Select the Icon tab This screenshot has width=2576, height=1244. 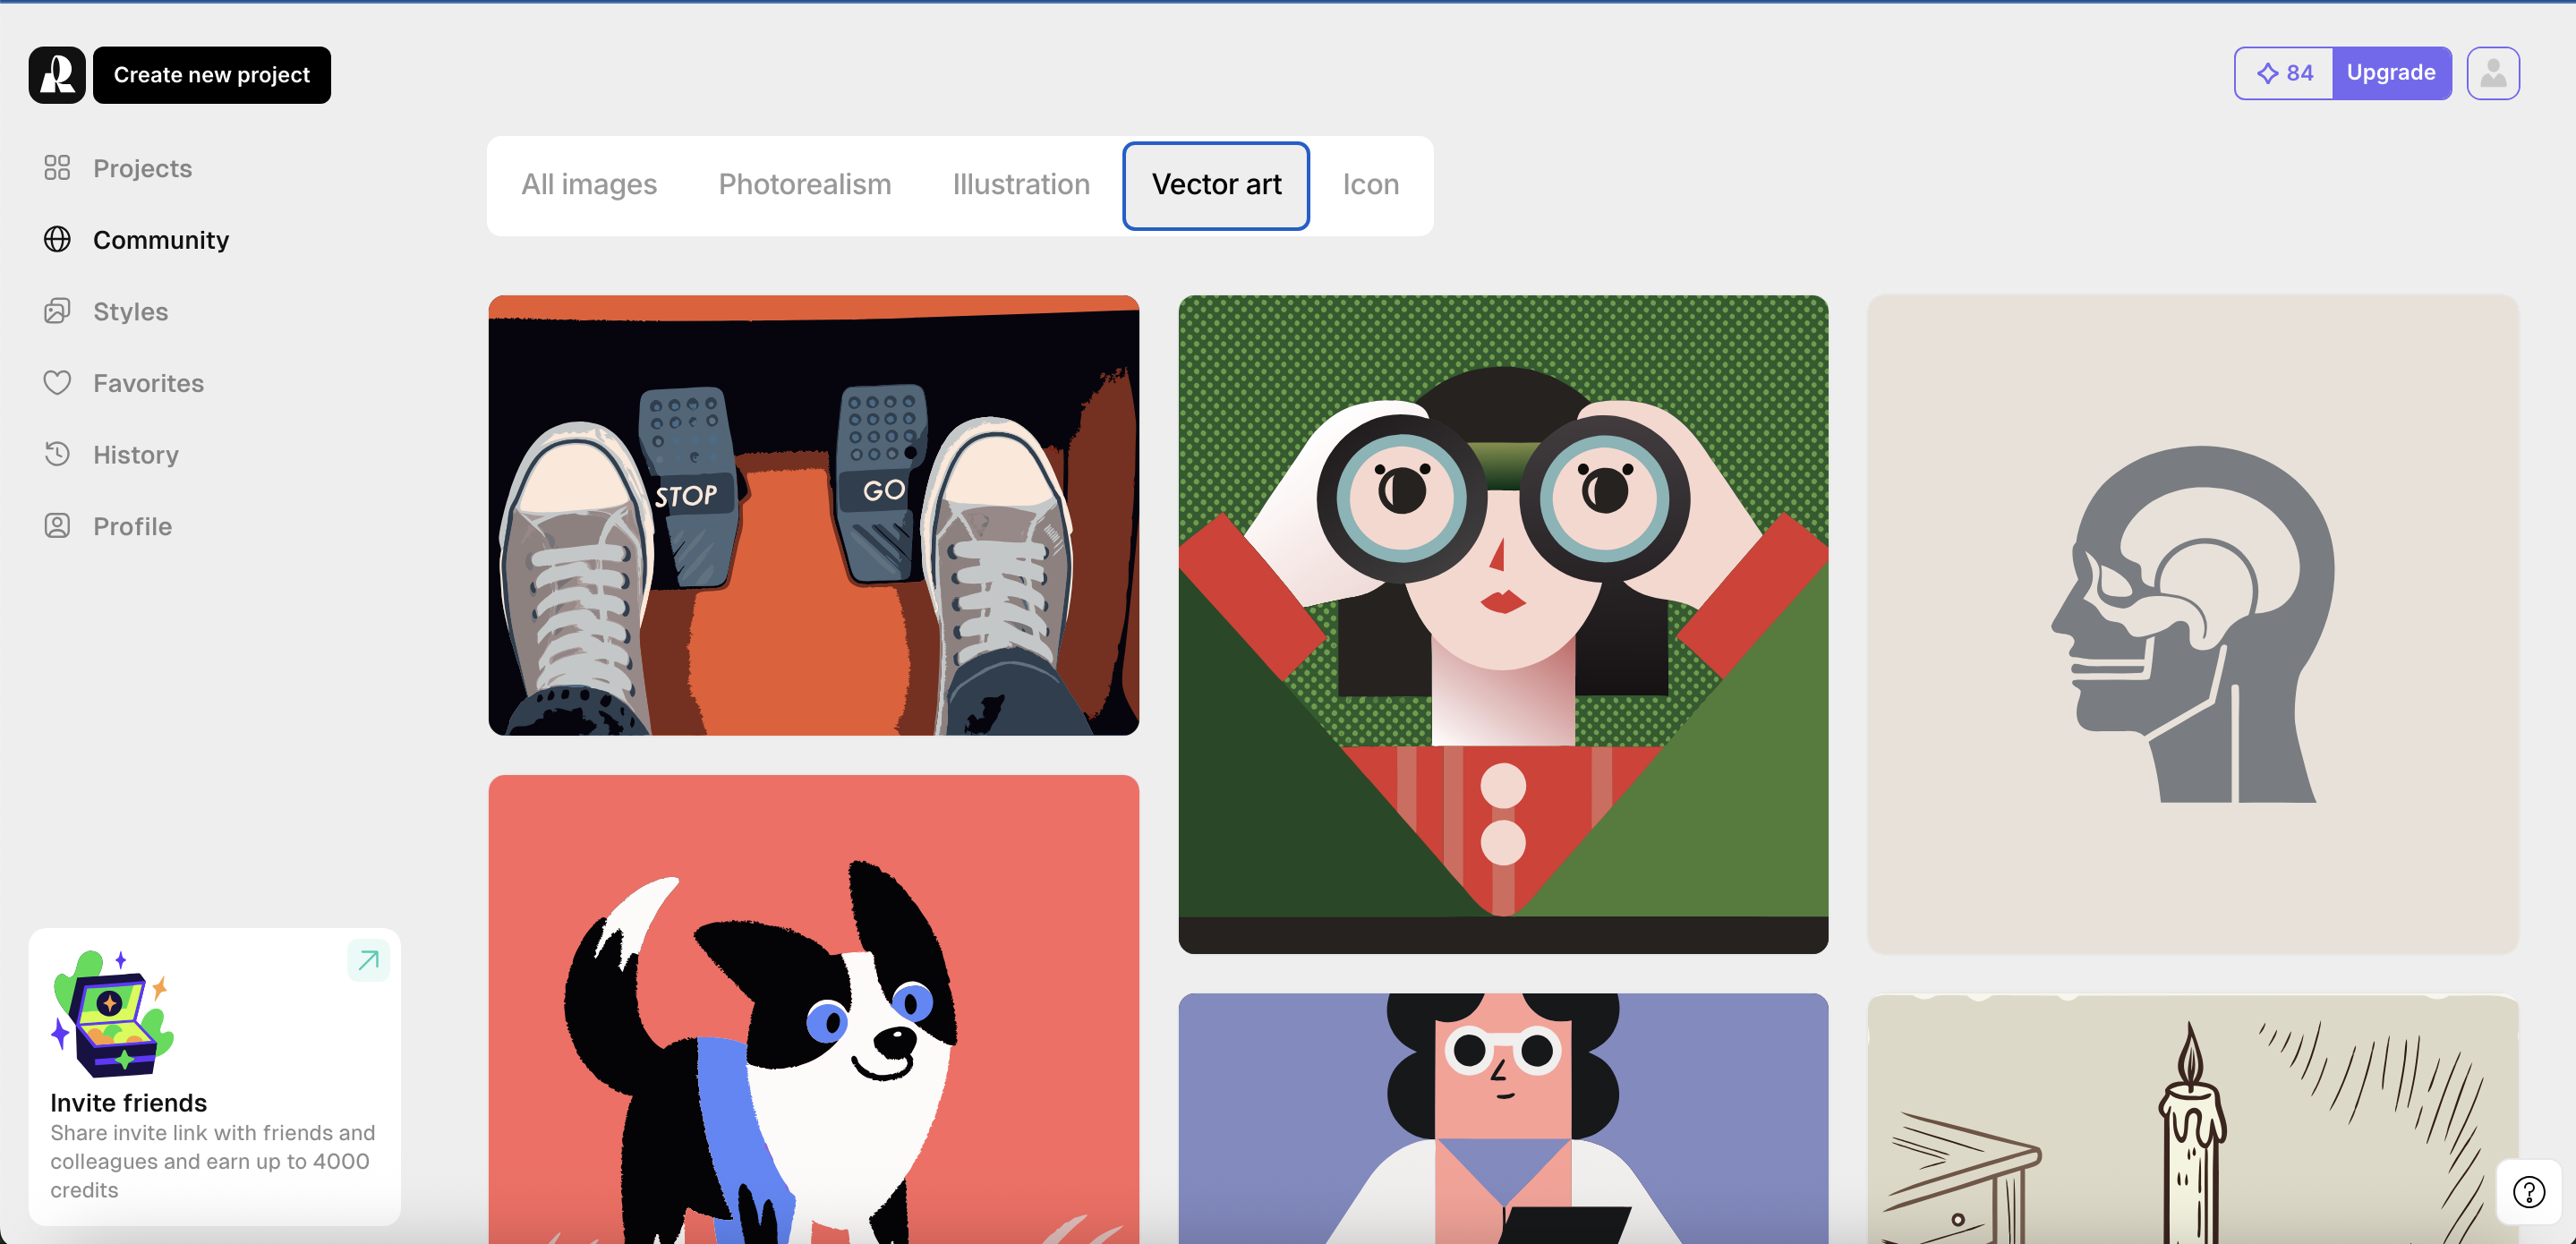1370,185
